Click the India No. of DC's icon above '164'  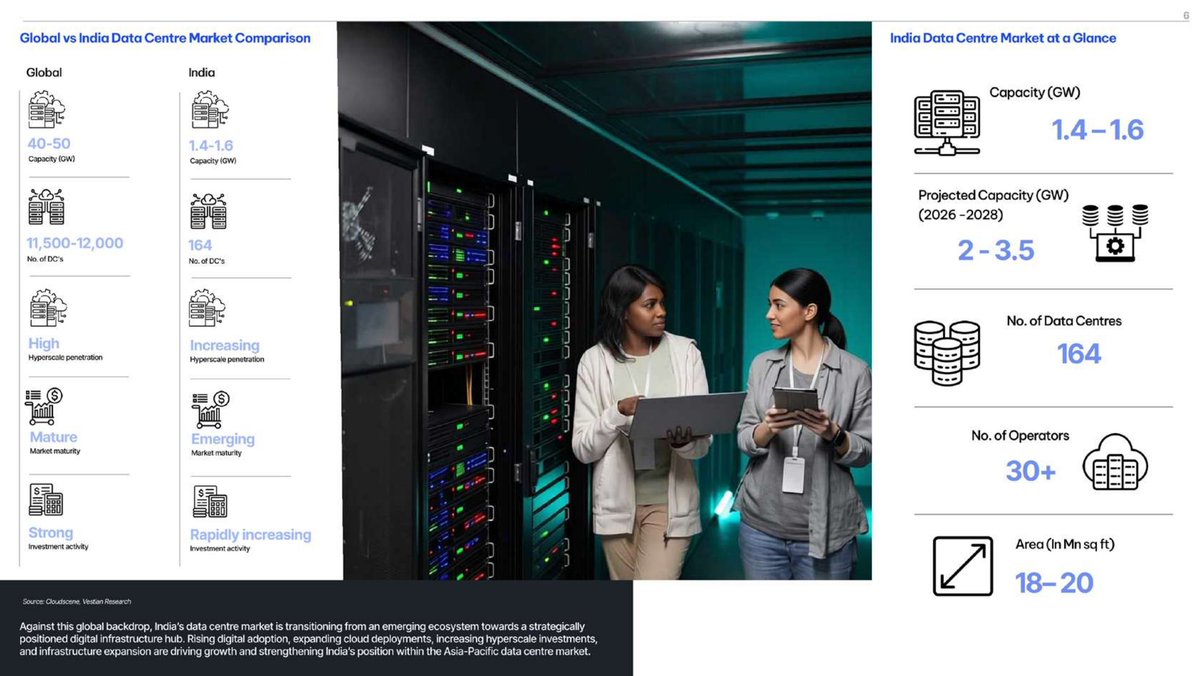pyautogui.click(x=208, y=211)
